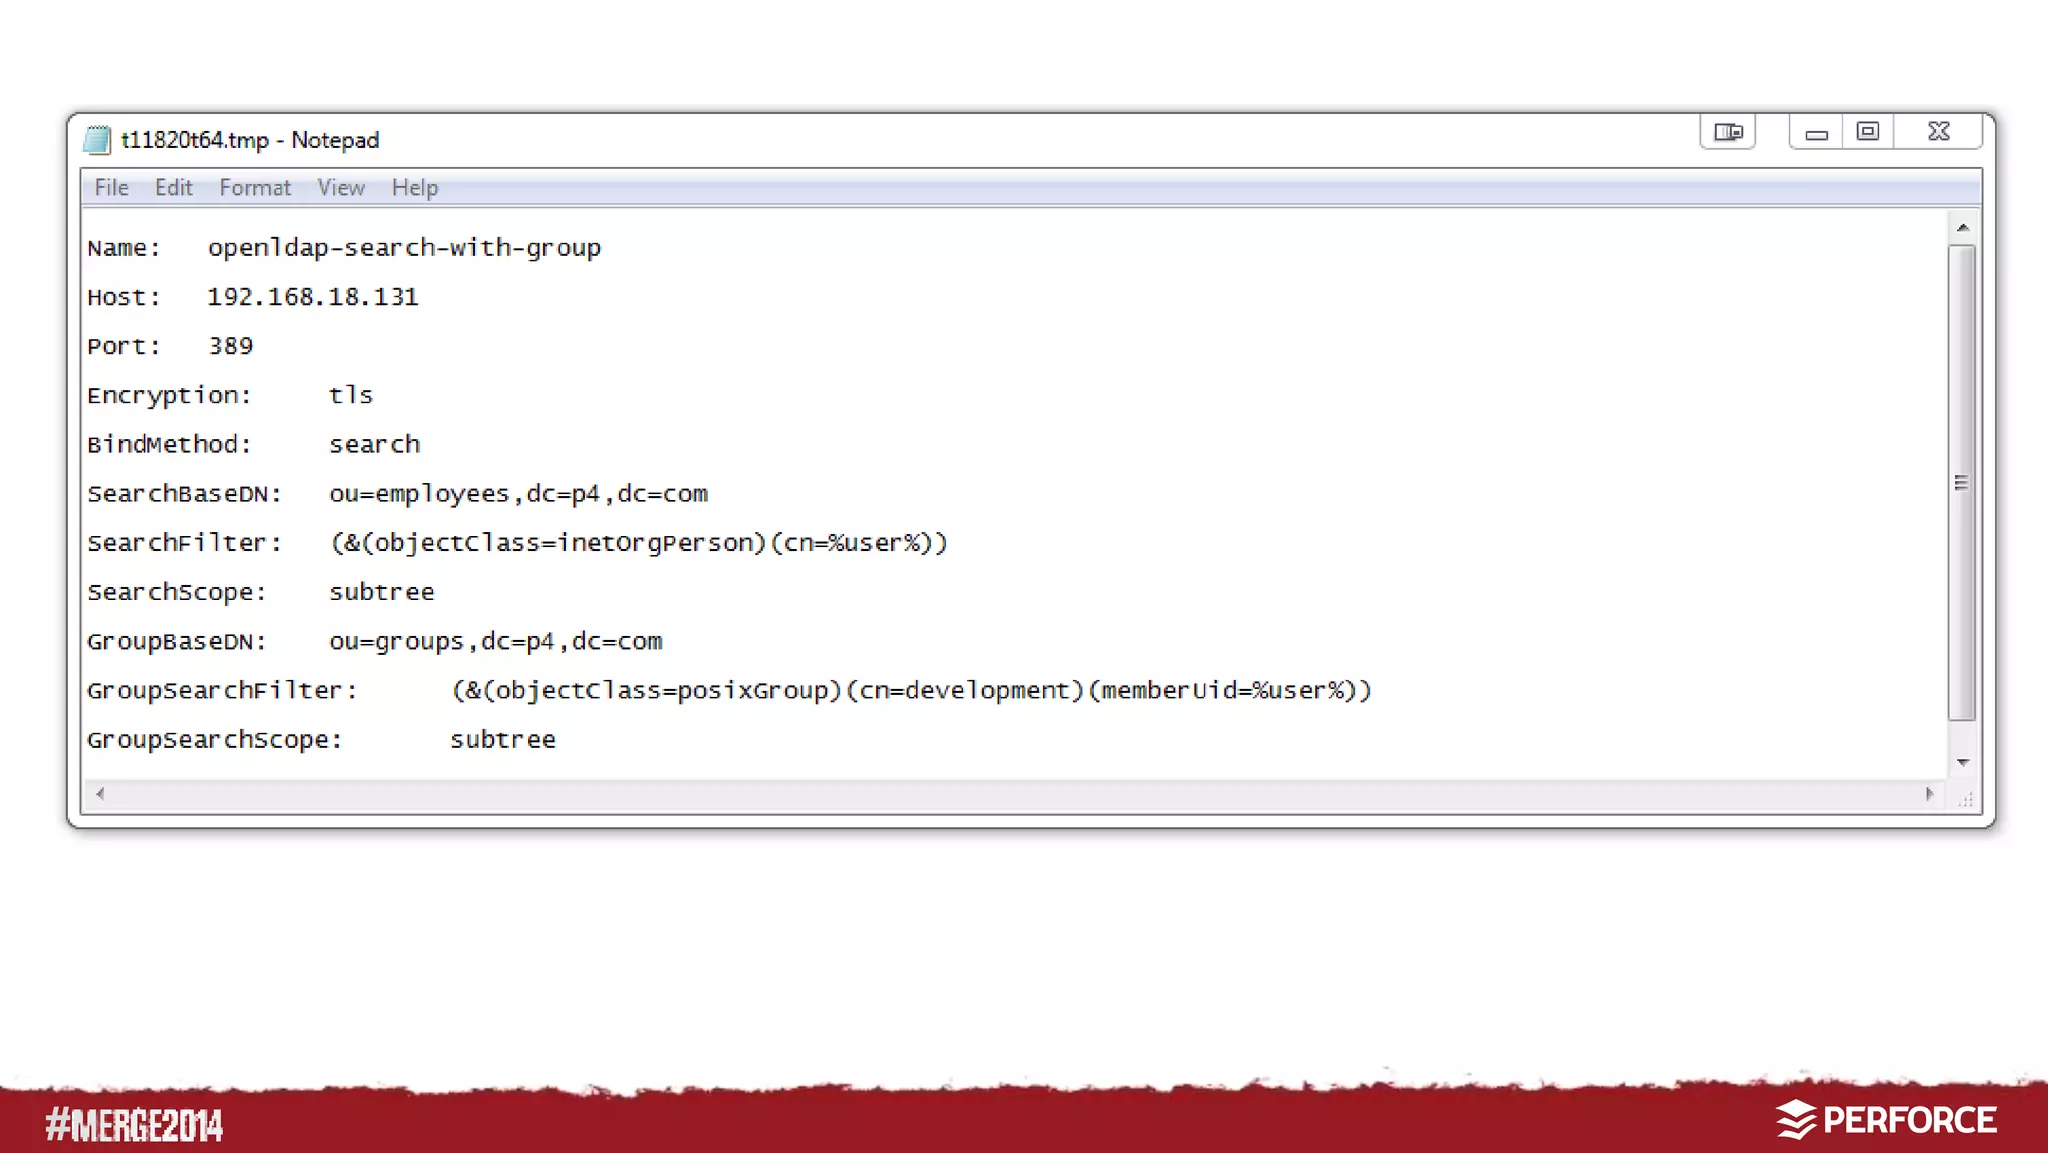Place cursor in the 192.168.18.131 host value

(x=312, y=297)
